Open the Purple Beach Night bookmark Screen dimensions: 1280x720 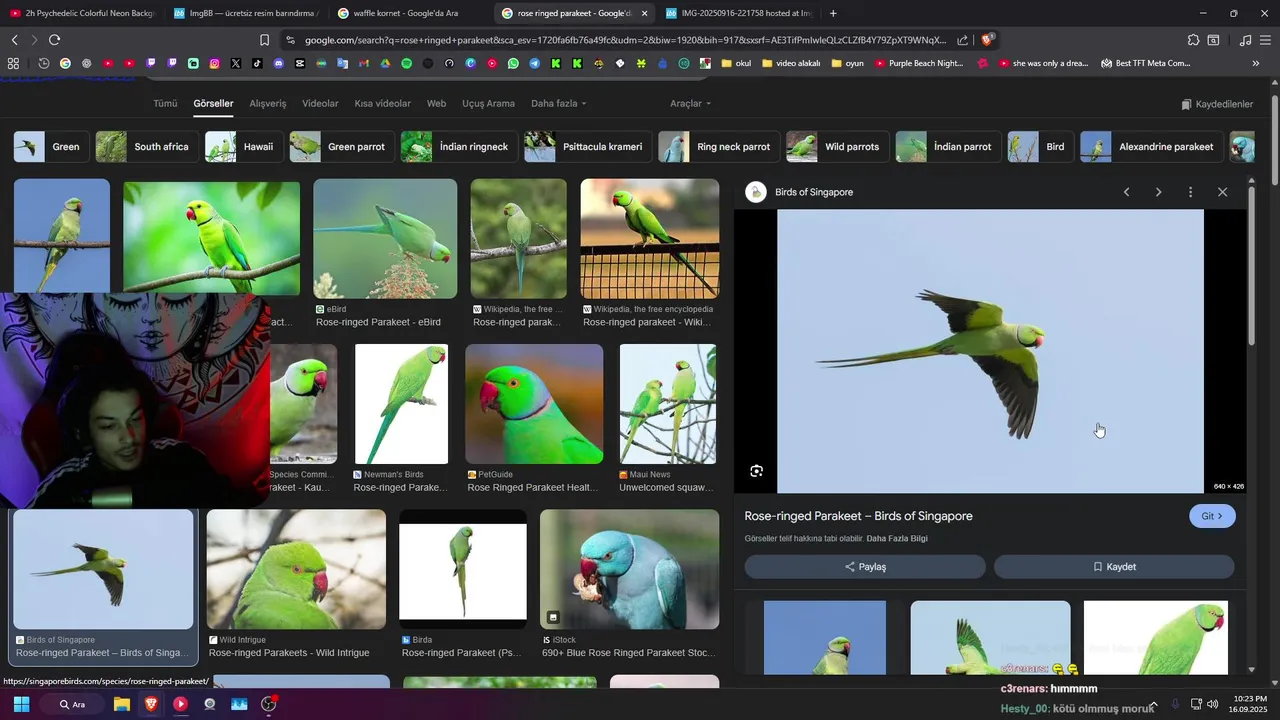[x=918, y=63]
